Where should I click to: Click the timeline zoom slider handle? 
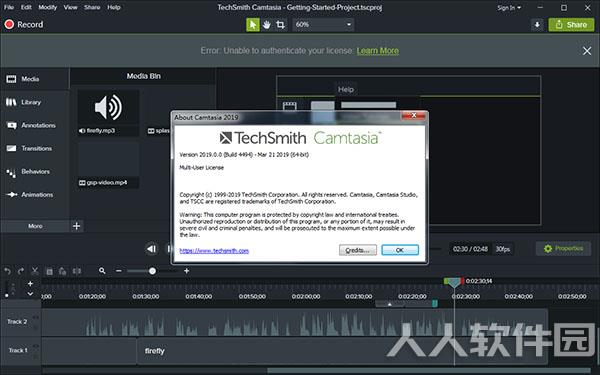click(152, 271)
